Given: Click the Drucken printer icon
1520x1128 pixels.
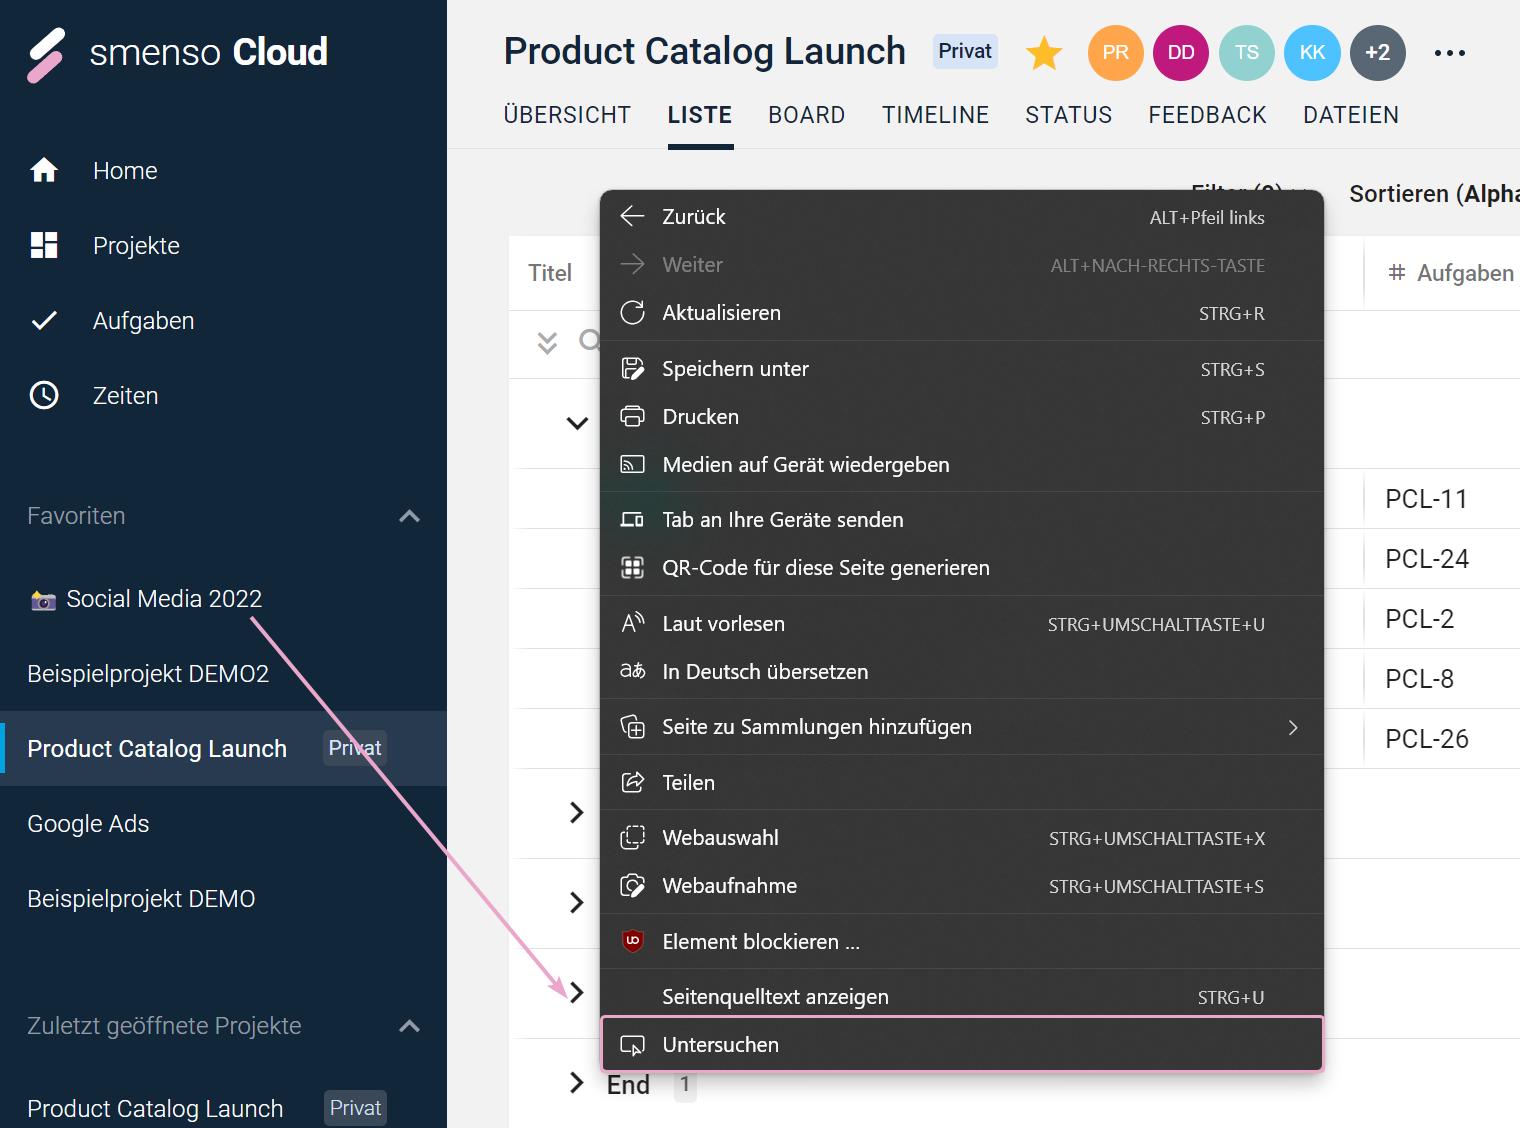Looking at the screenshot, I should coord(632,416).
